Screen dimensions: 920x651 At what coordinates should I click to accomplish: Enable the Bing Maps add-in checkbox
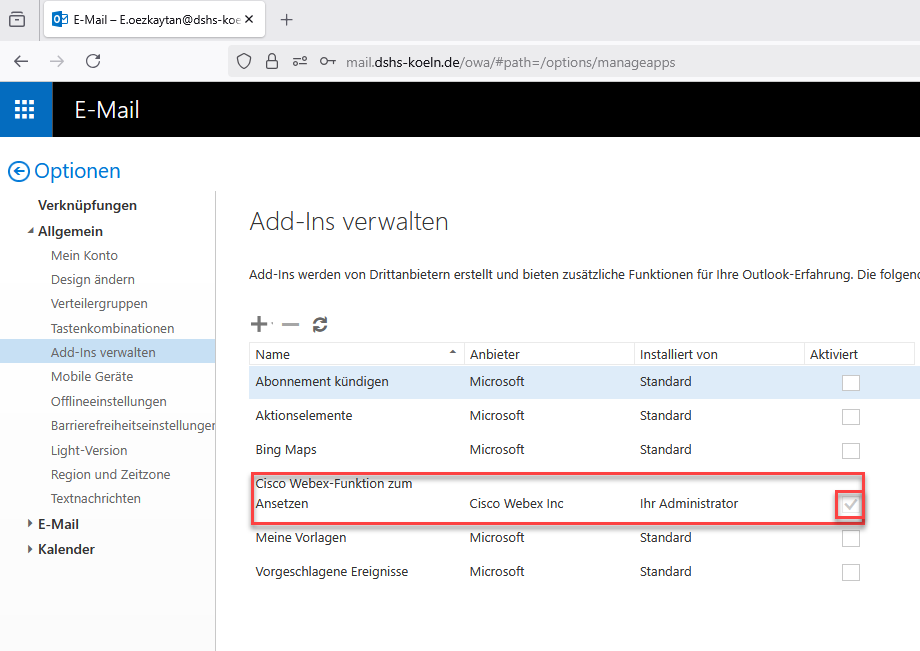[x=851, y=450]
